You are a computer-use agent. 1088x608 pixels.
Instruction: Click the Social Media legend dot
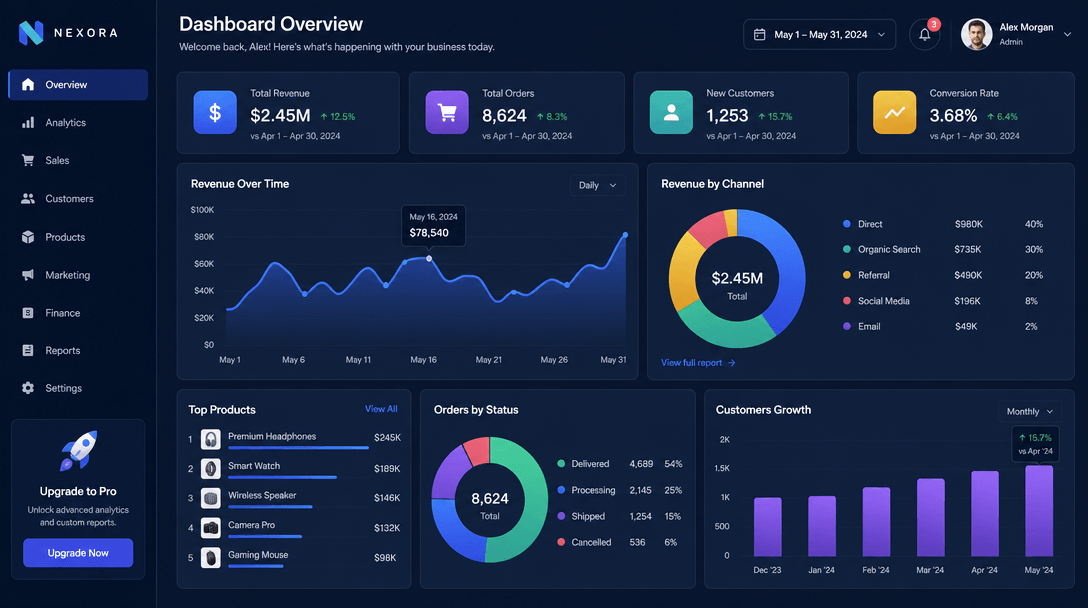click(847, 301)
